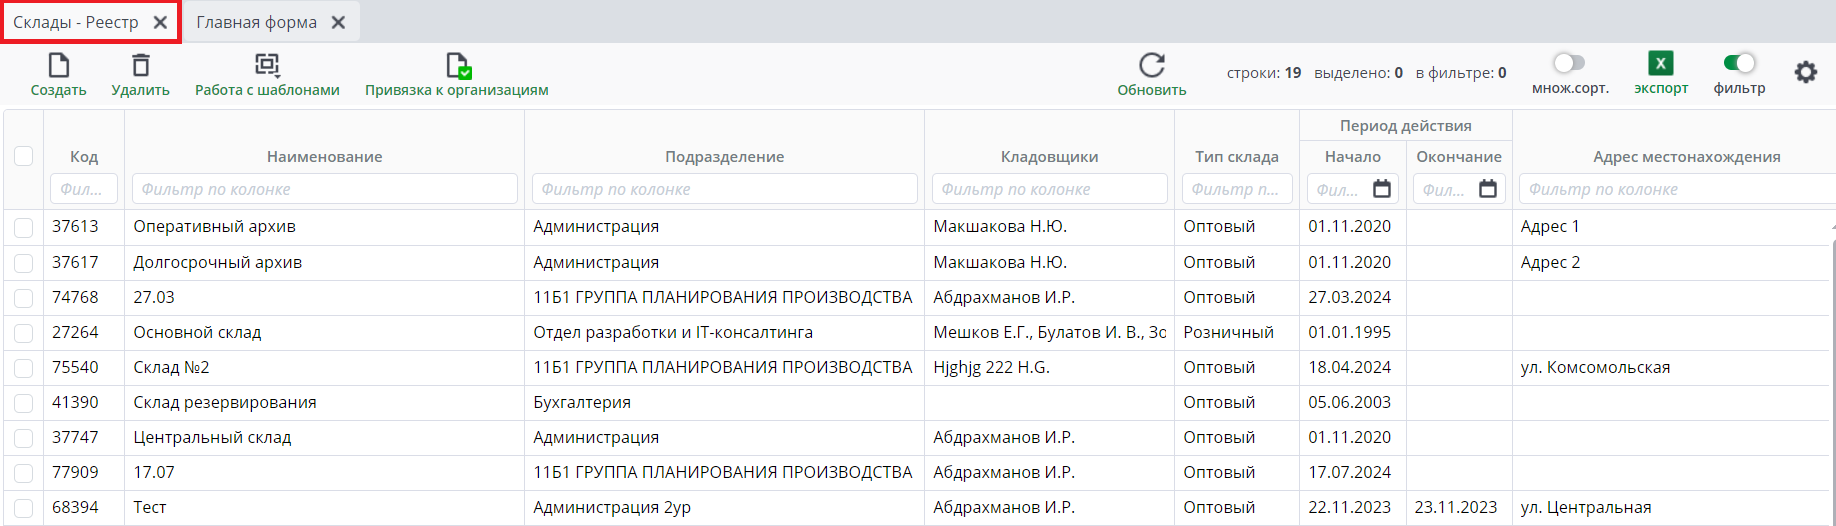Close the Главная форма tab
Image resolution: width=1836 pixels, height=526 pixels.
[x=339, y=22]
